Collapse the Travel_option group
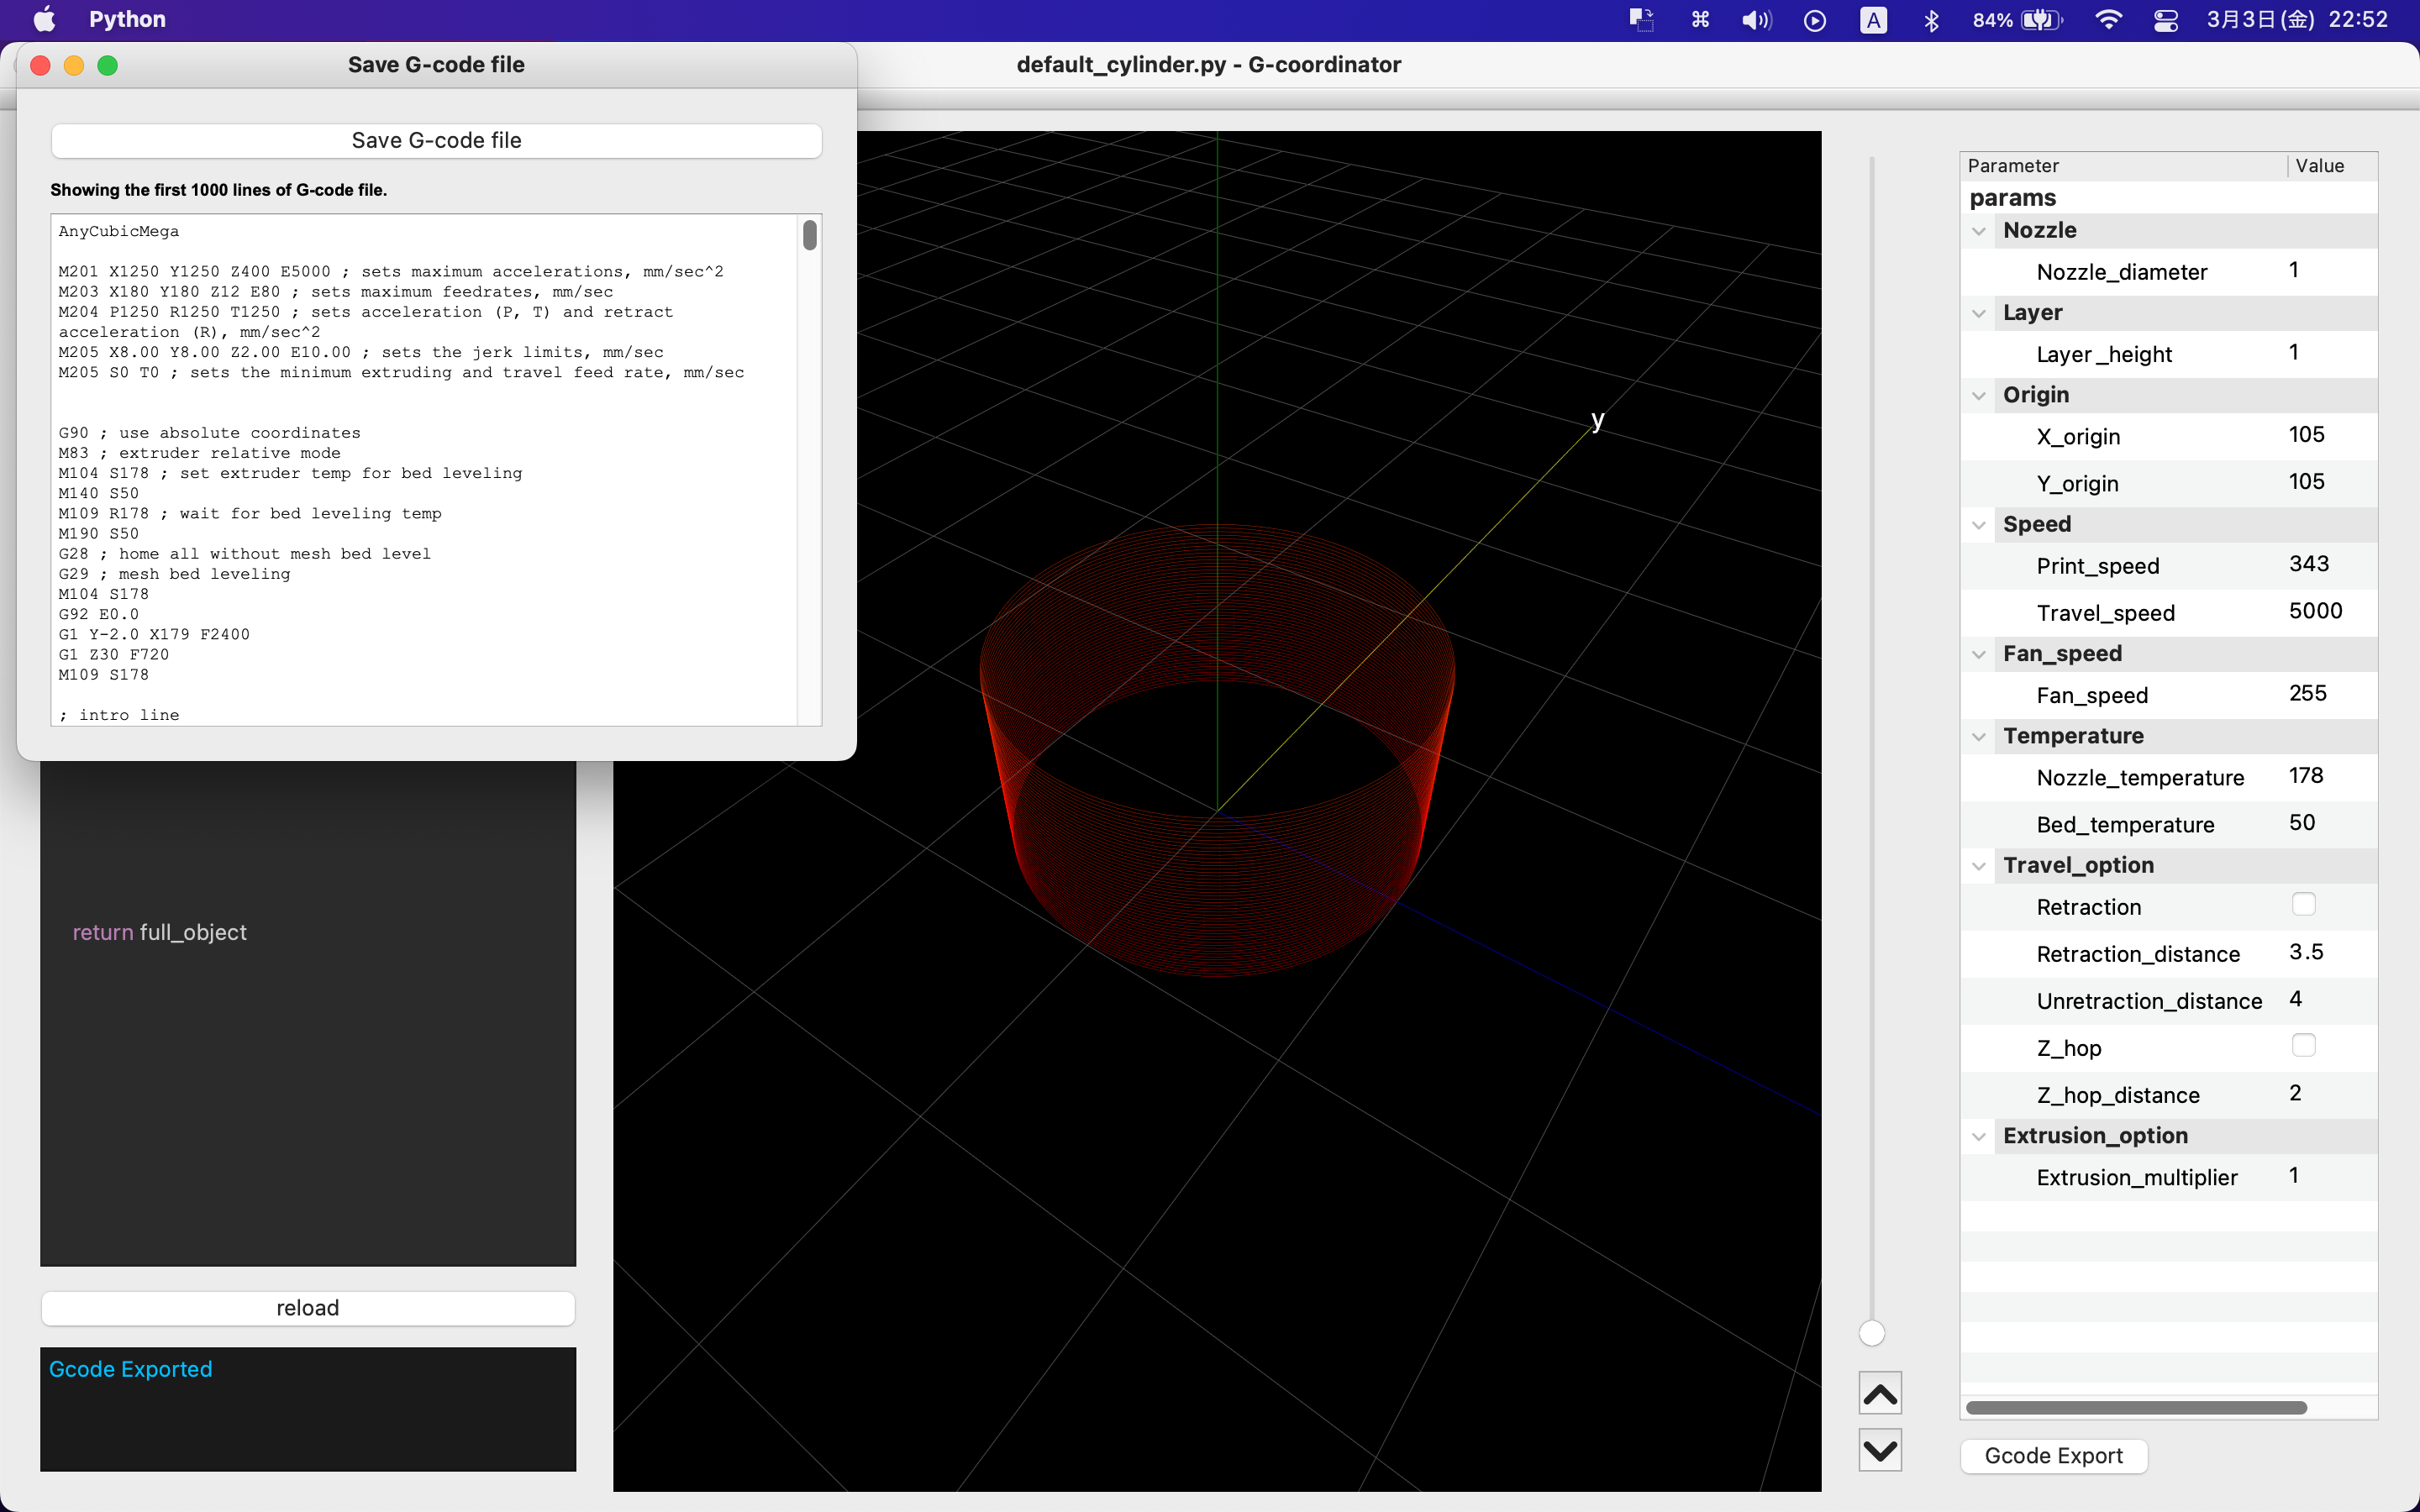2420x1512 pixels. [1980, 866]
